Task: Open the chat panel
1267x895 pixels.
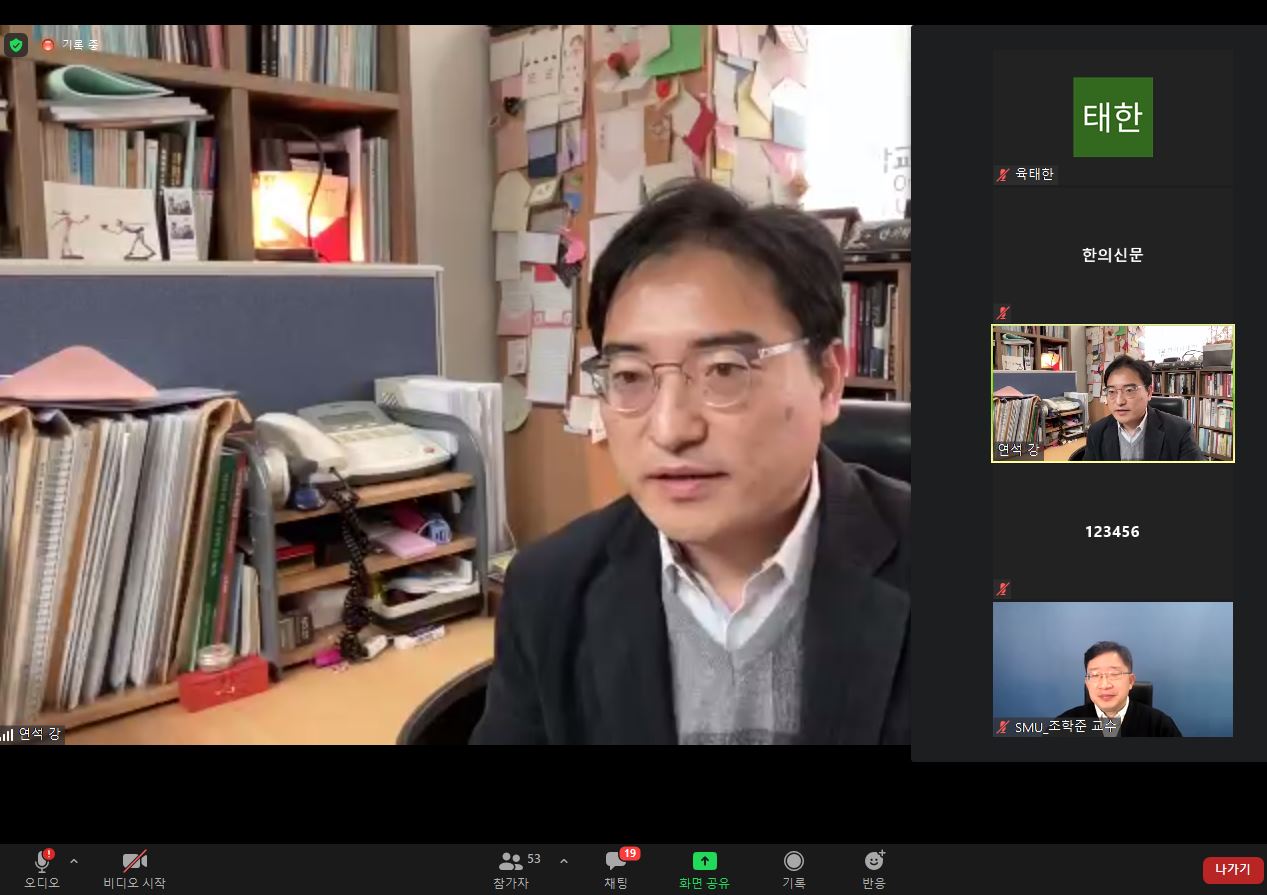Action: coord(616,862)
